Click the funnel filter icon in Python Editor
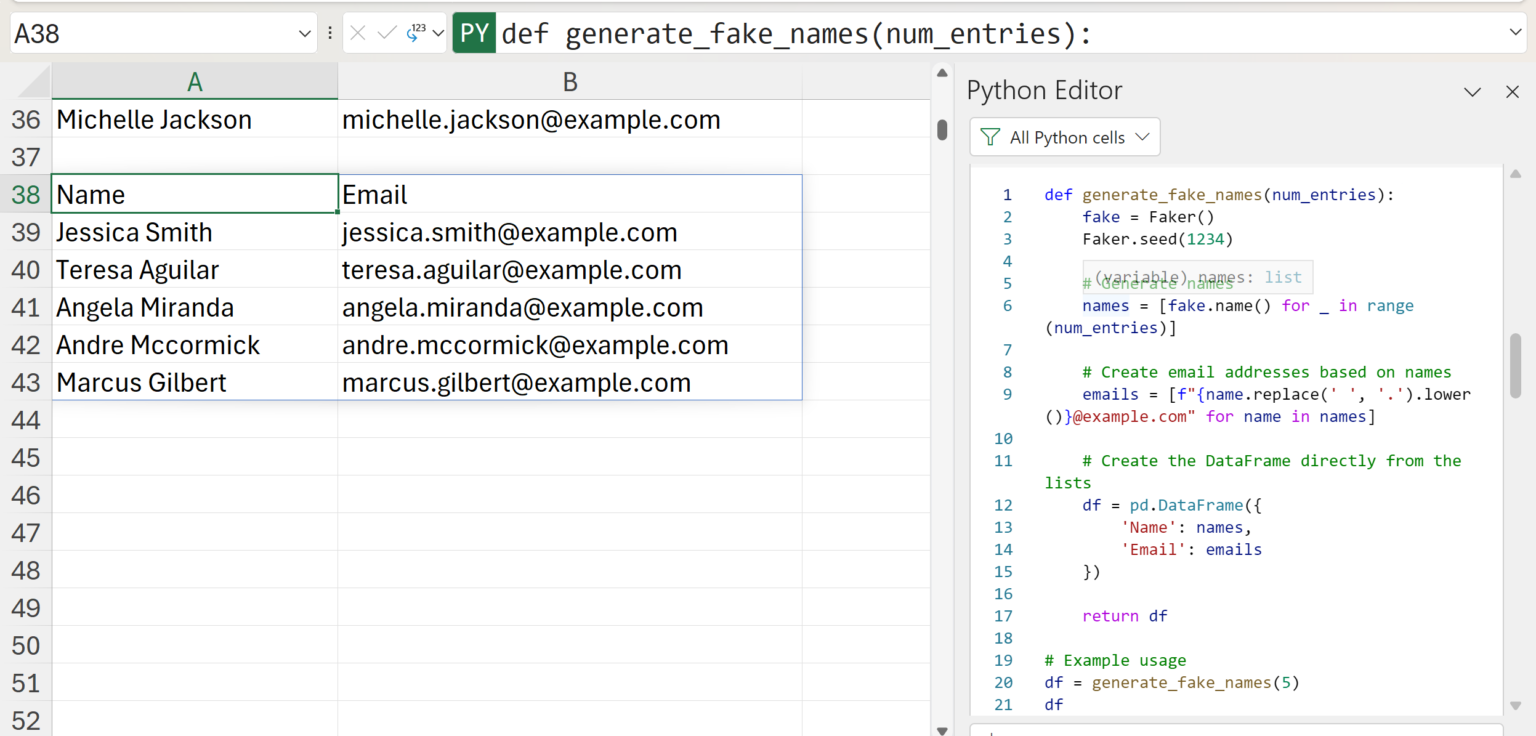Screen dimensions: 1536x736 (x=990, y=138)
